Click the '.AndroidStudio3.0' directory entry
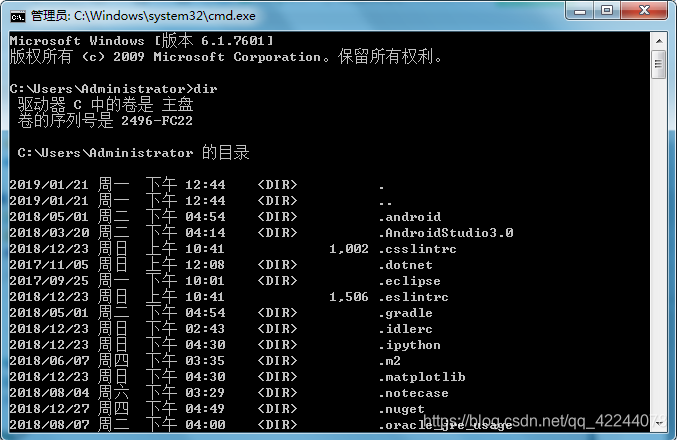 click(446, 233)
